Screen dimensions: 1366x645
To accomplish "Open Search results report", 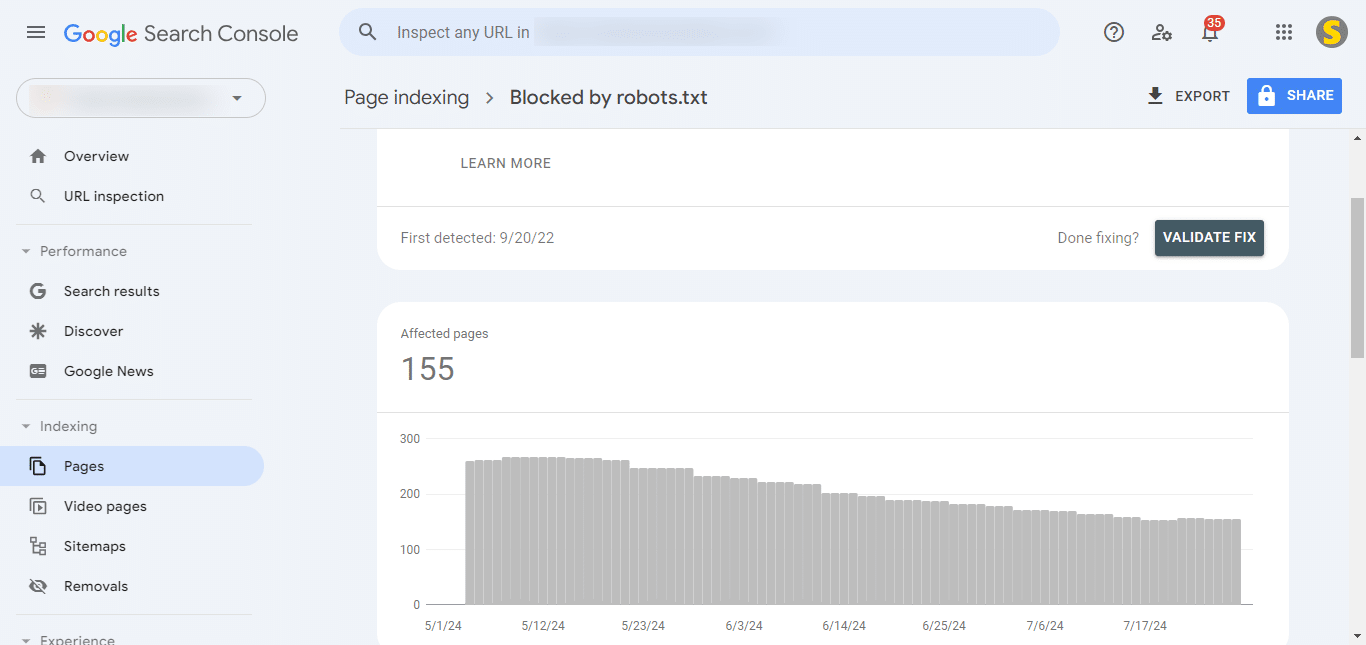I will (132, 291).
